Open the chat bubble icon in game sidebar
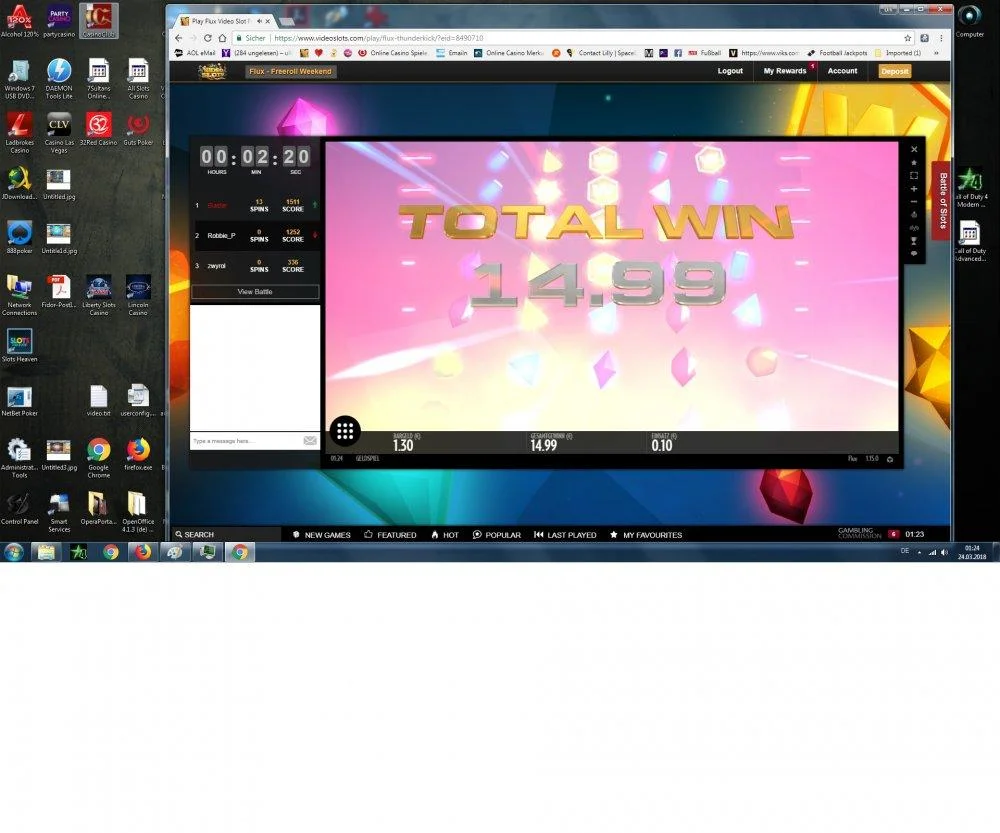The height and width of the screenshot is (833, 1000). 914,253
